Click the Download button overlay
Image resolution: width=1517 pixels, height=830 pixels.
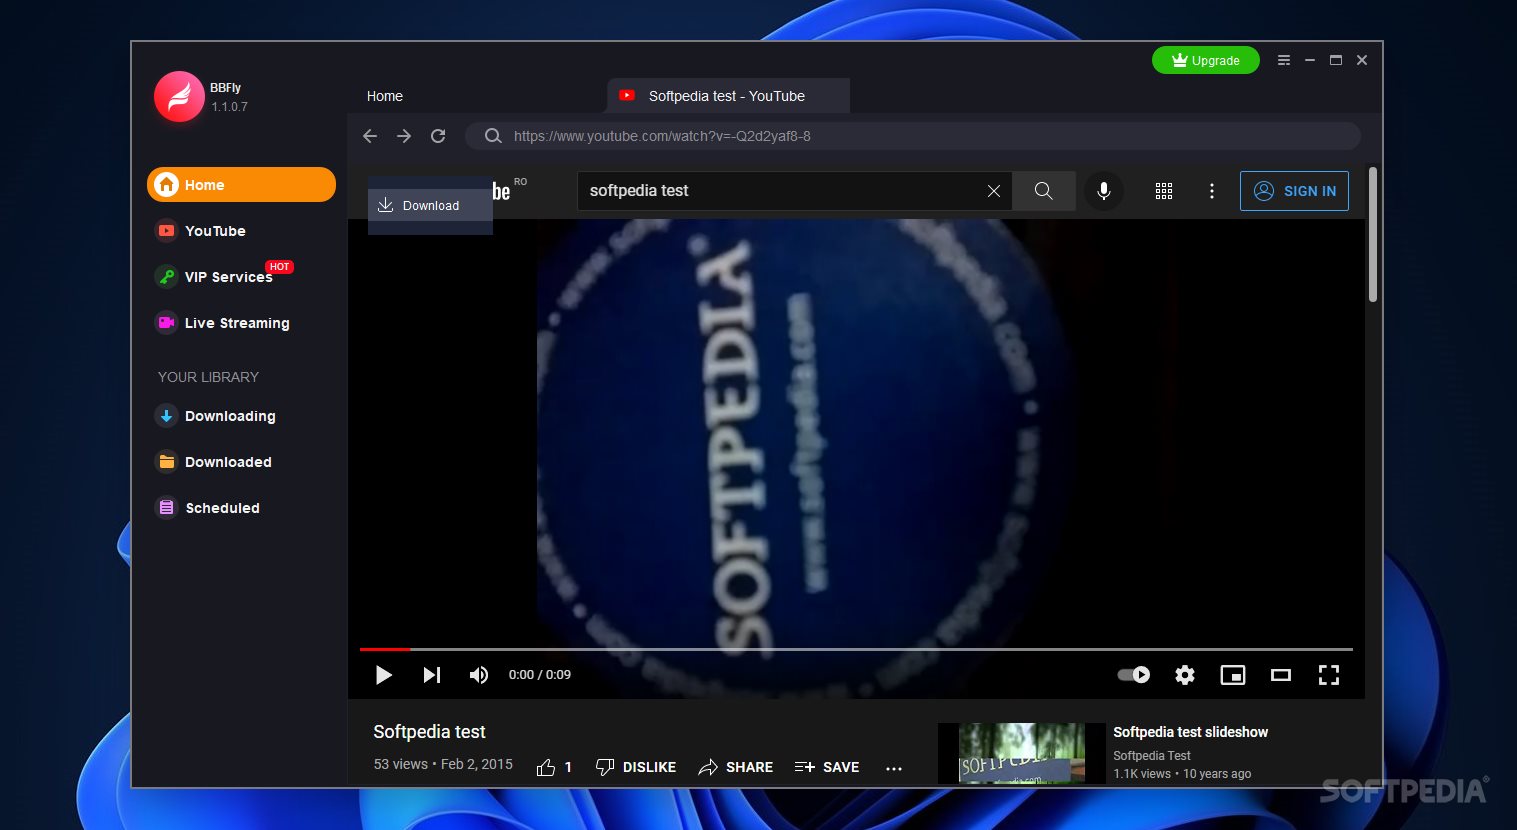click(x=430, y=206)
